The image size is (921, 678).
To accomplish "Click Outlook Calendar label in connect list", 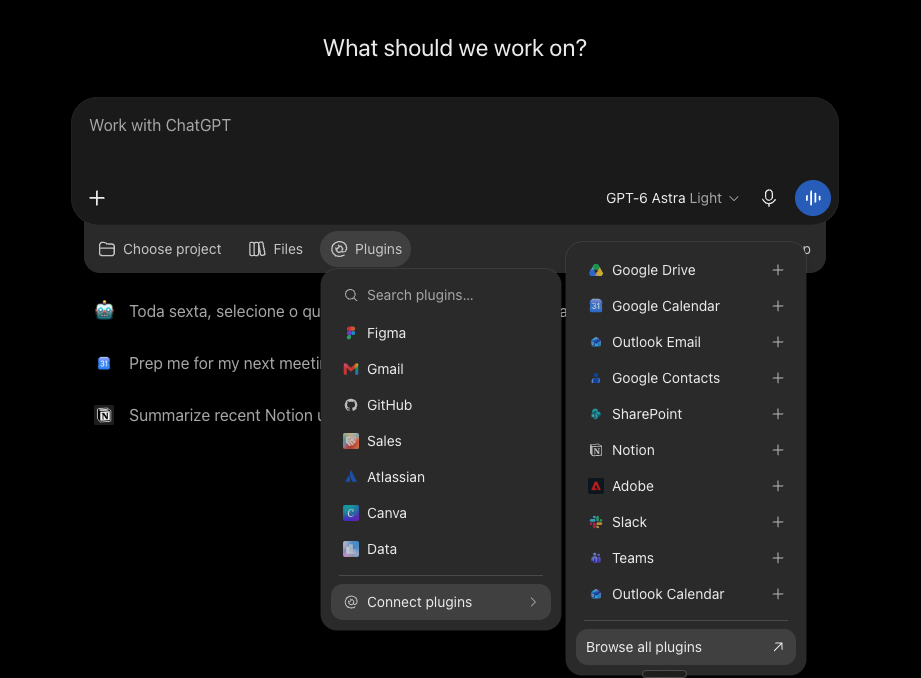I will click(x=668, y=594).
